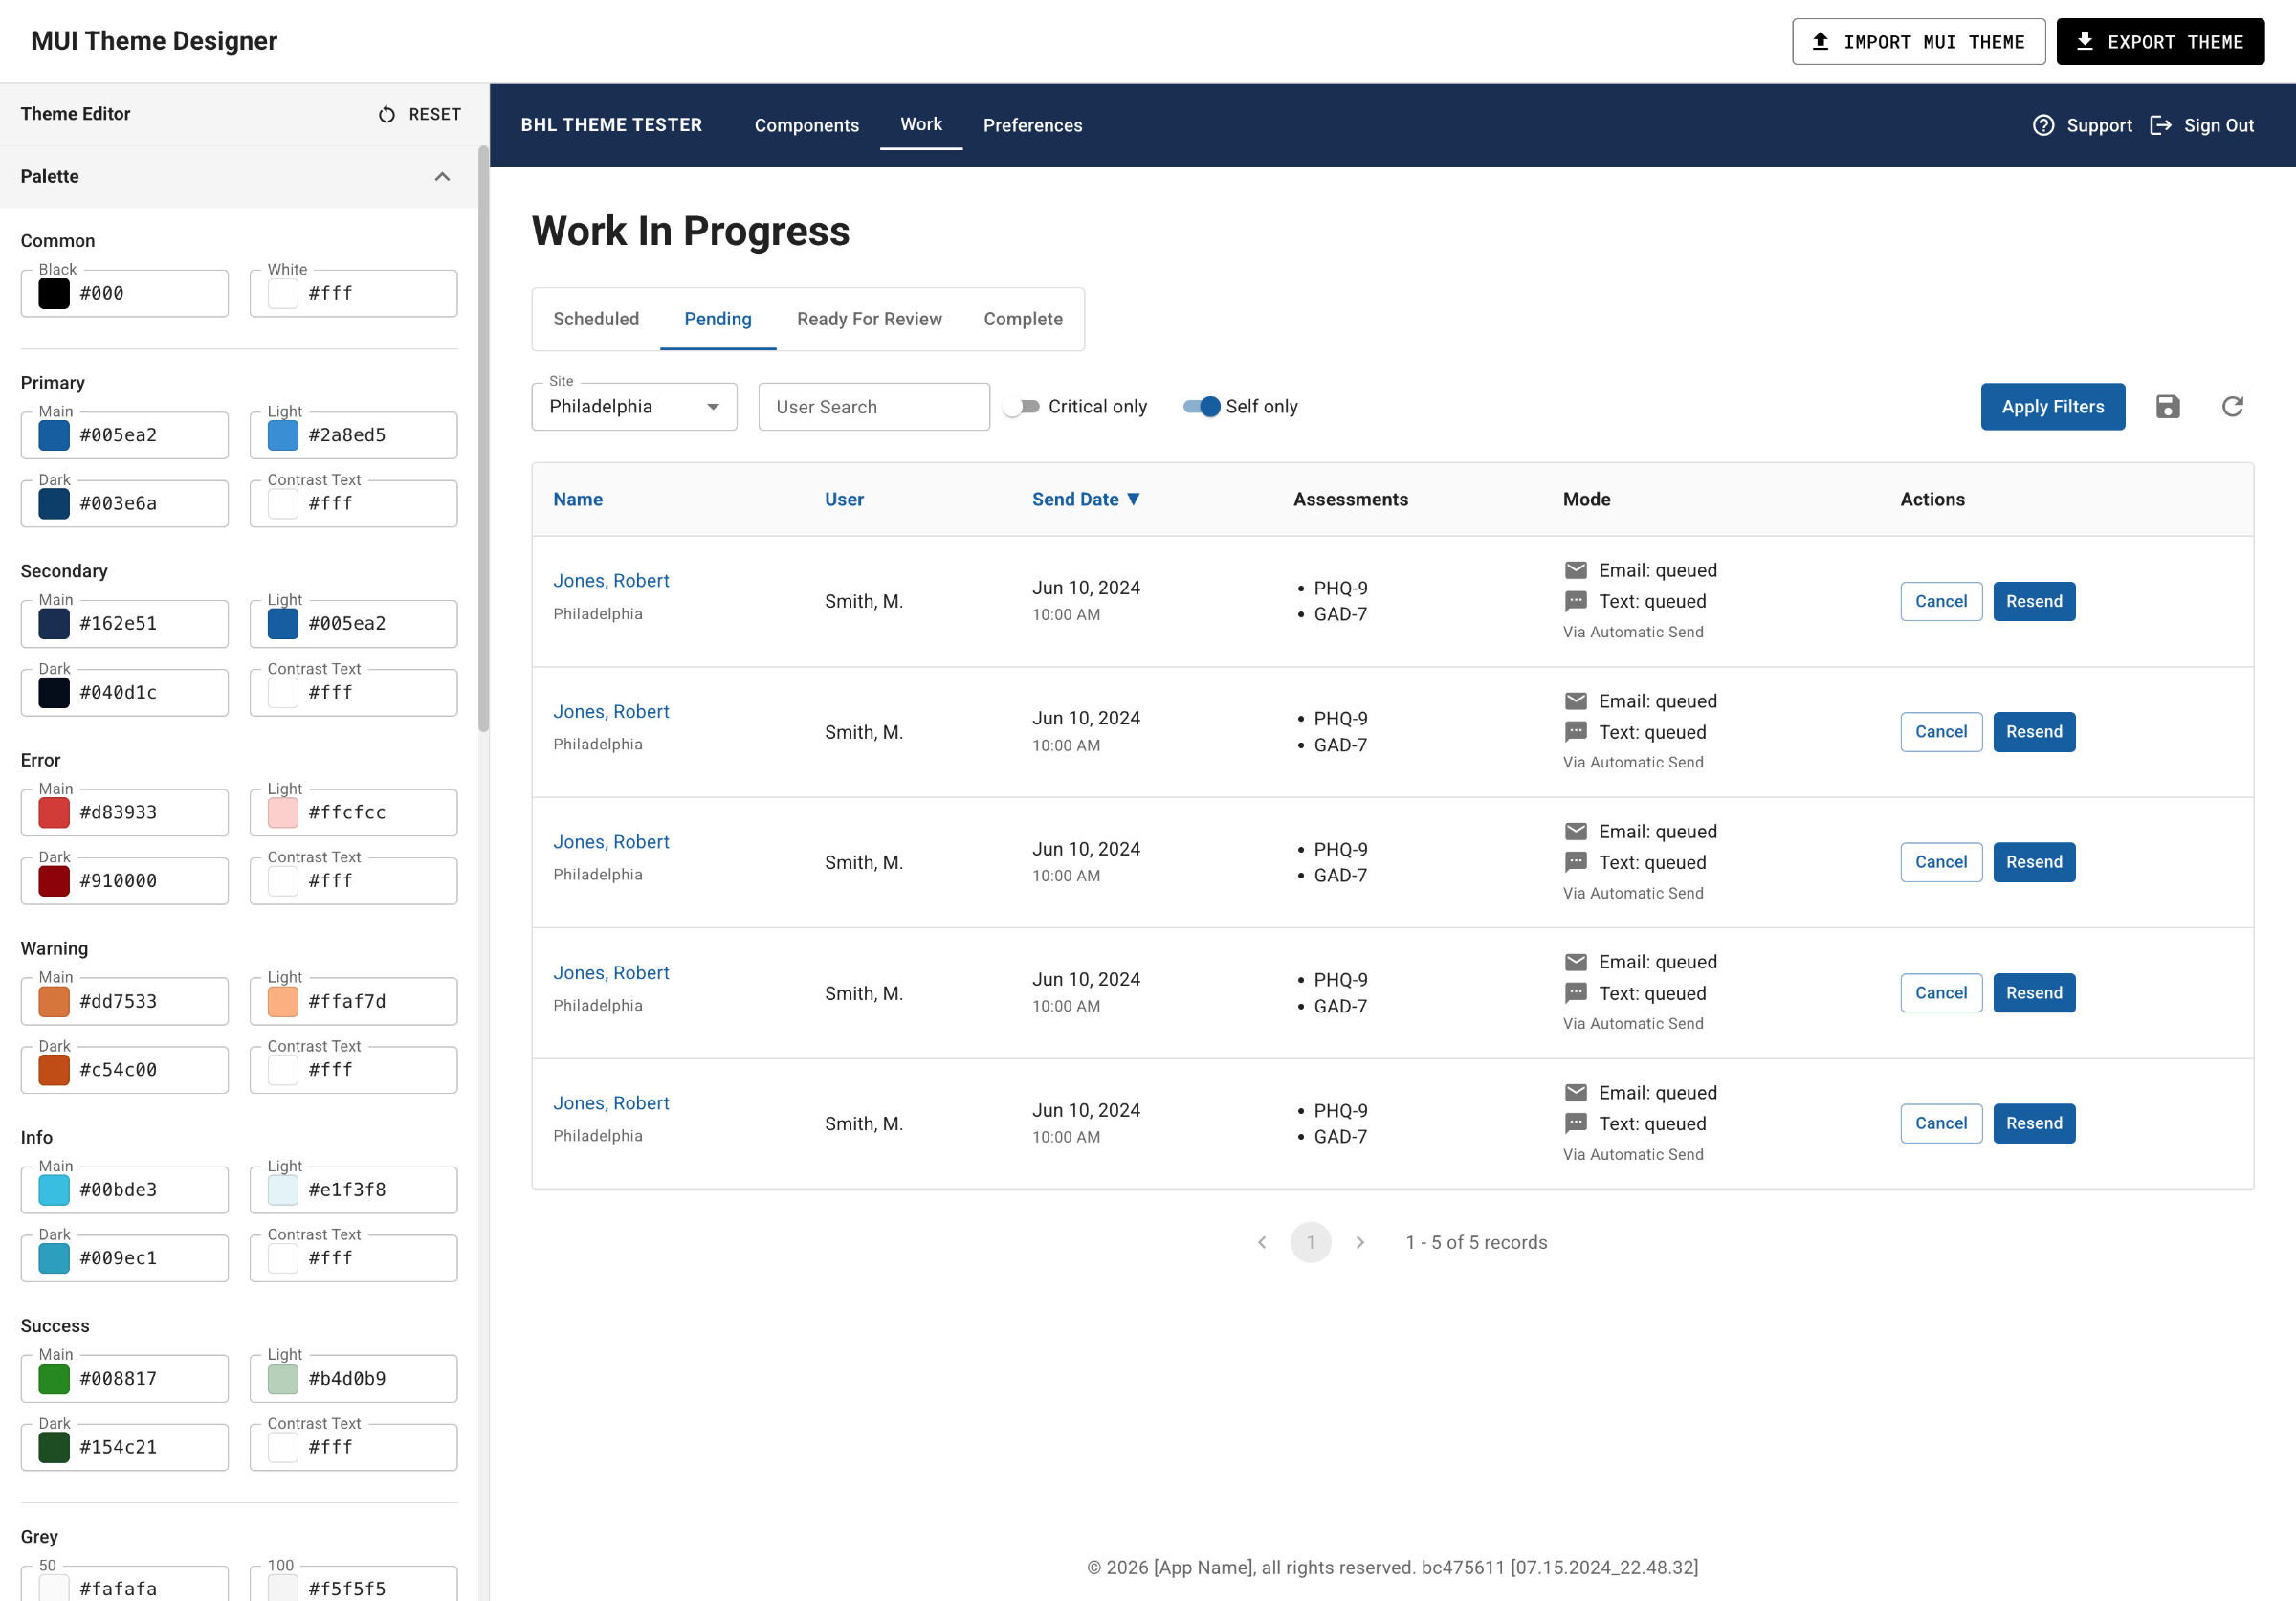Click the Reset theme icon
2296x1601 pixels.
coord(388,114)
